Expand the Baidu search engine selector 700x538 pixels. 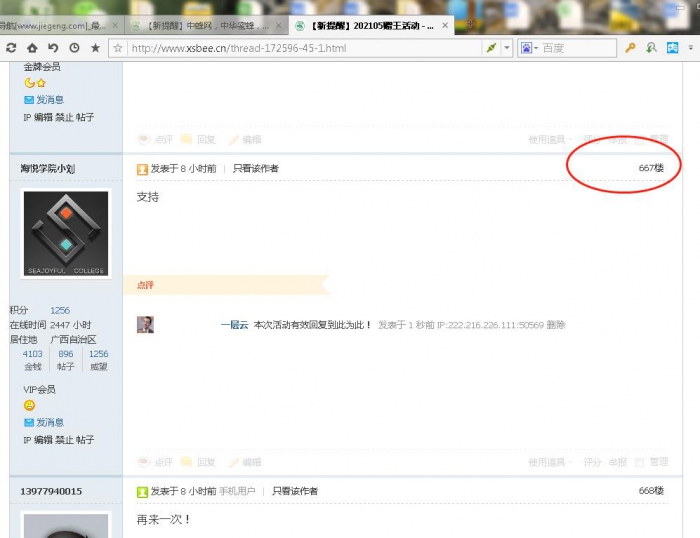coord(529,47)
